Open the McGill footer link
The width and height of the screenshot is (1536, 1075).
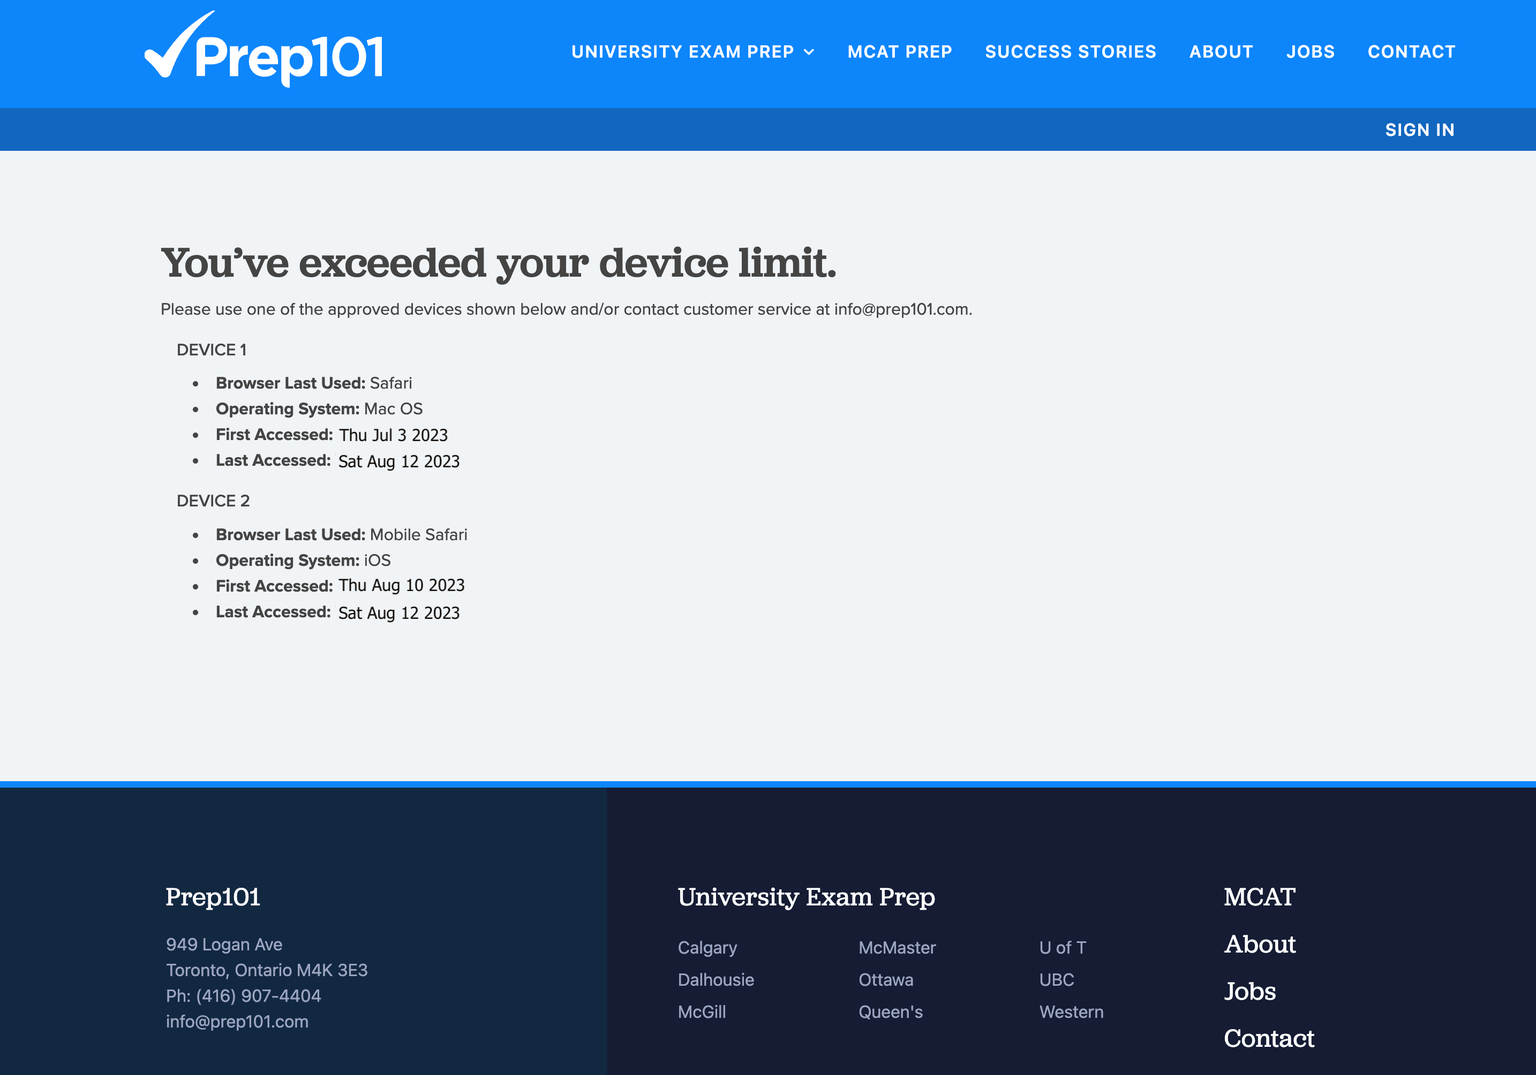tap(702, 1012)
